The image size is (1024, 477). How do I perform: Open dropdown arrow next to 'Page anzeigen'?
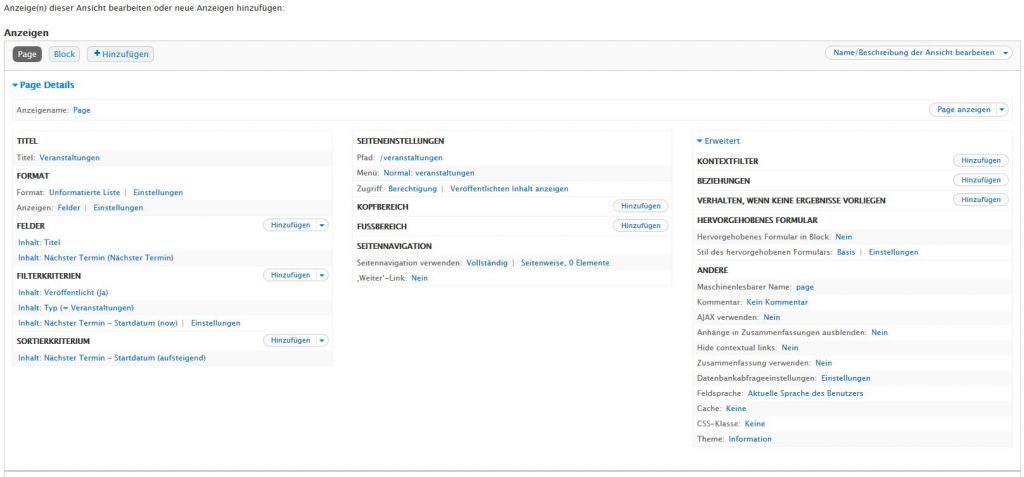[x=1002, y=110]
